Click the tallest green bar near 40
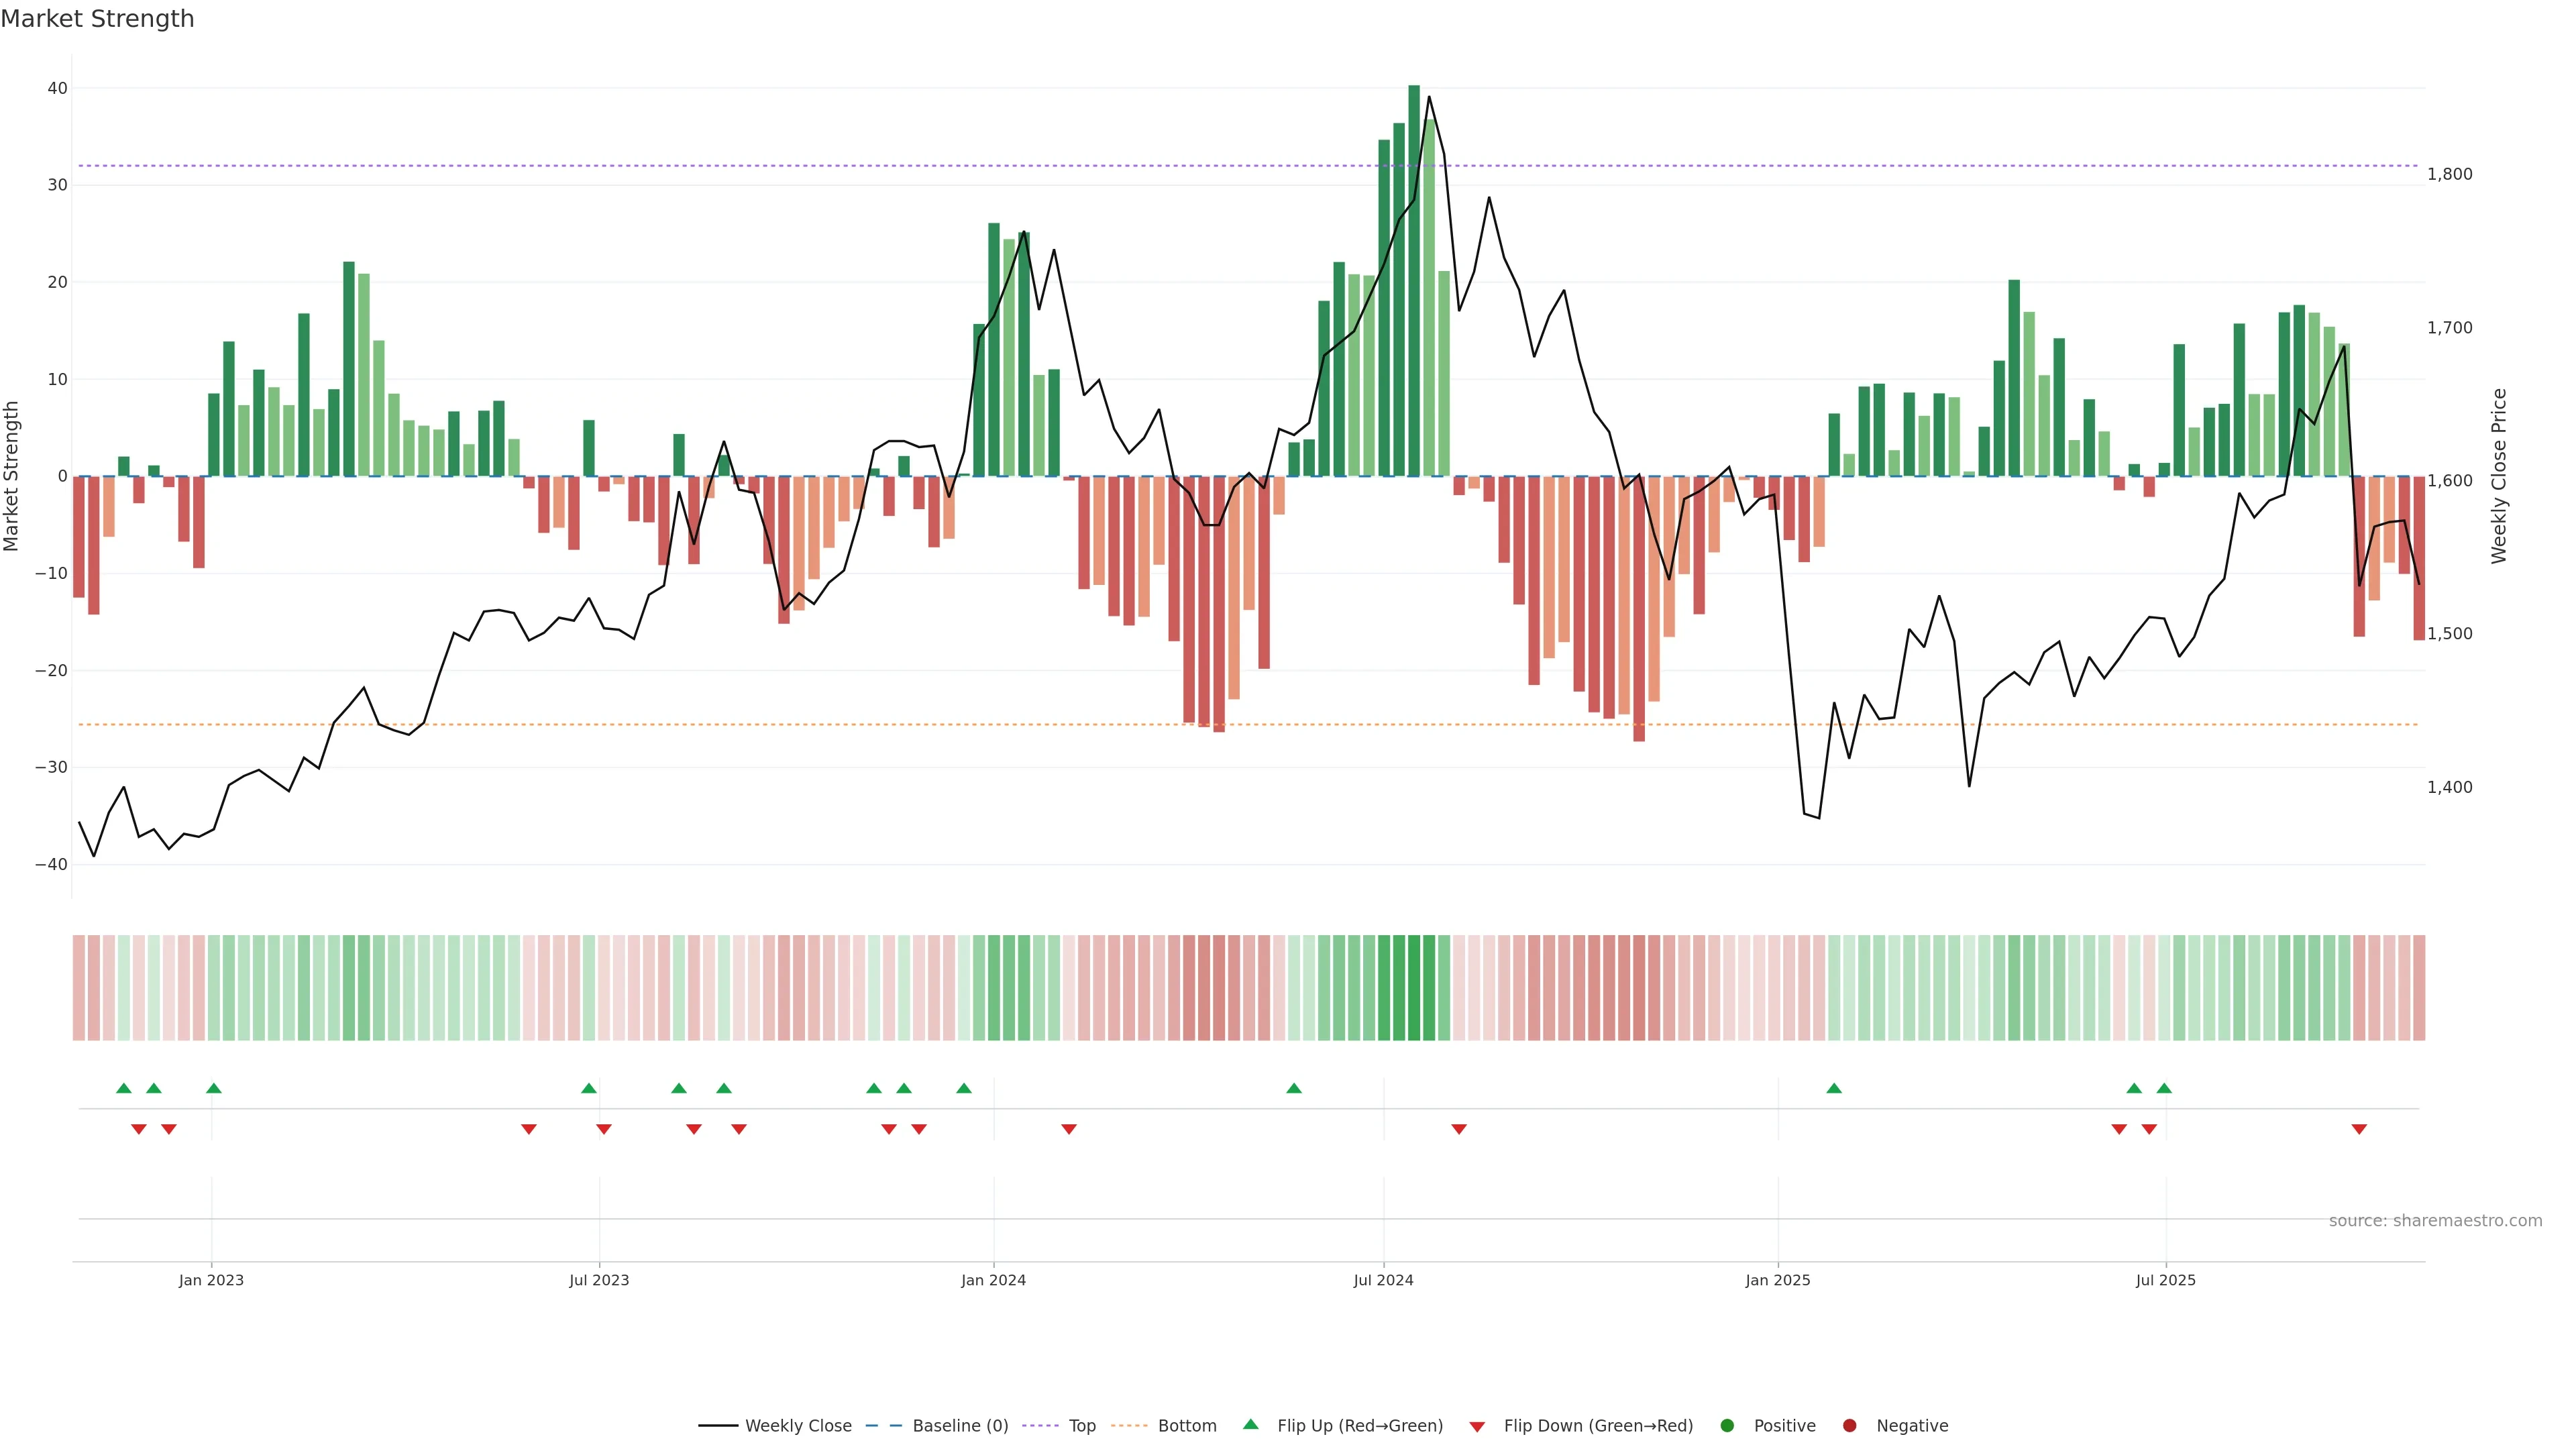The image size is (2576, 1449). click(1414, 280)
